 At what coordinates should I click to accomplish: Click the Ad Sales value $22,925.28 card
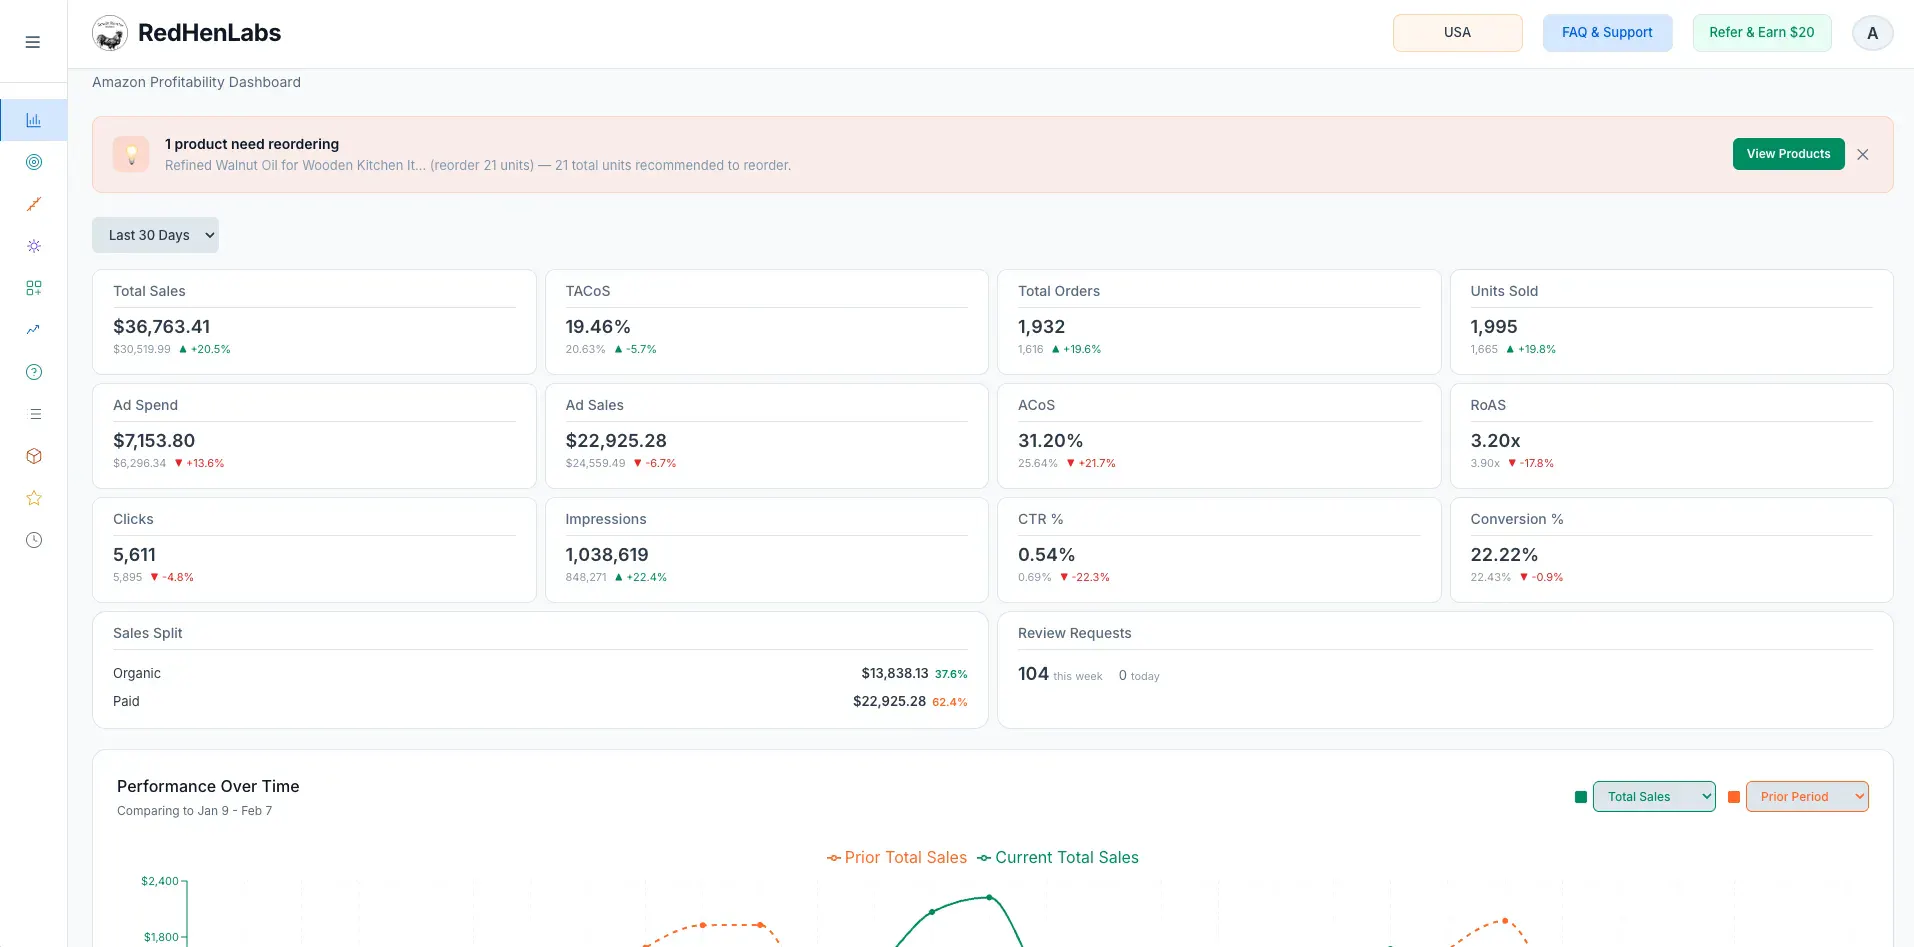(x=616, y=441)
